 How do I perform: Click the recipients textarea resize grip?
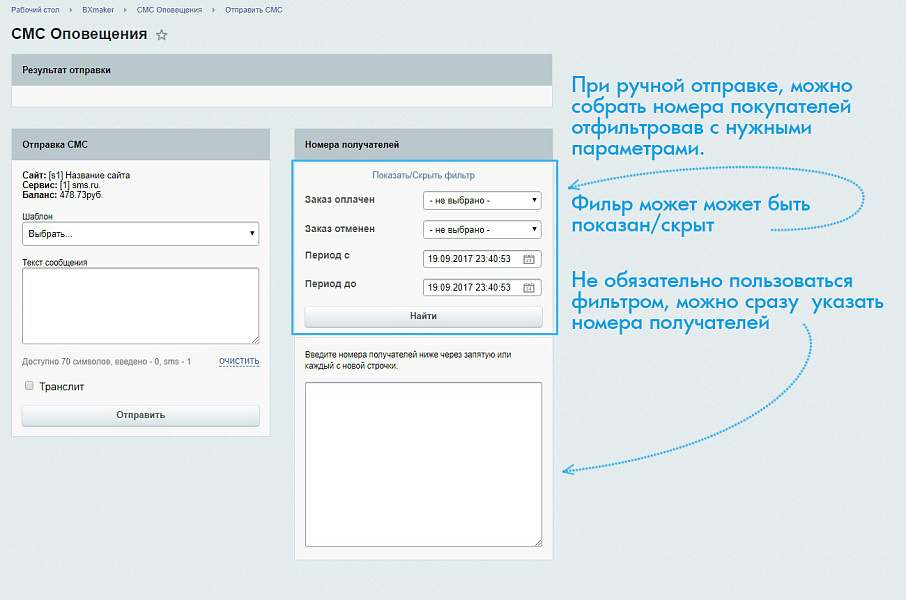536,545
